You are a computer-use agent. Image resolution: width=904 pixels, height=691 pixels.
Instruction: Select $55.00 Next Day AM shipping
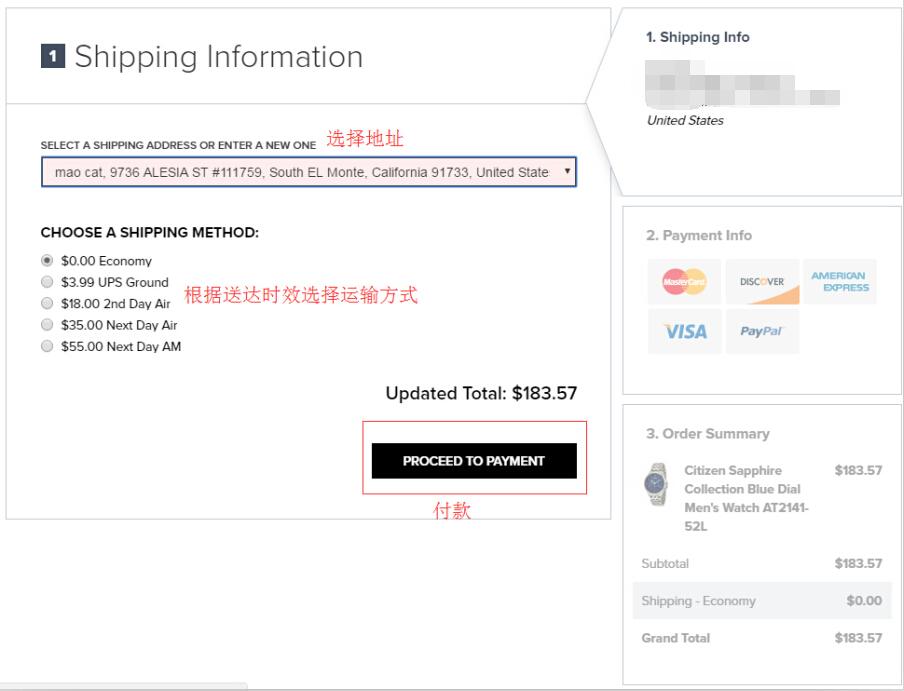[47, 346]
